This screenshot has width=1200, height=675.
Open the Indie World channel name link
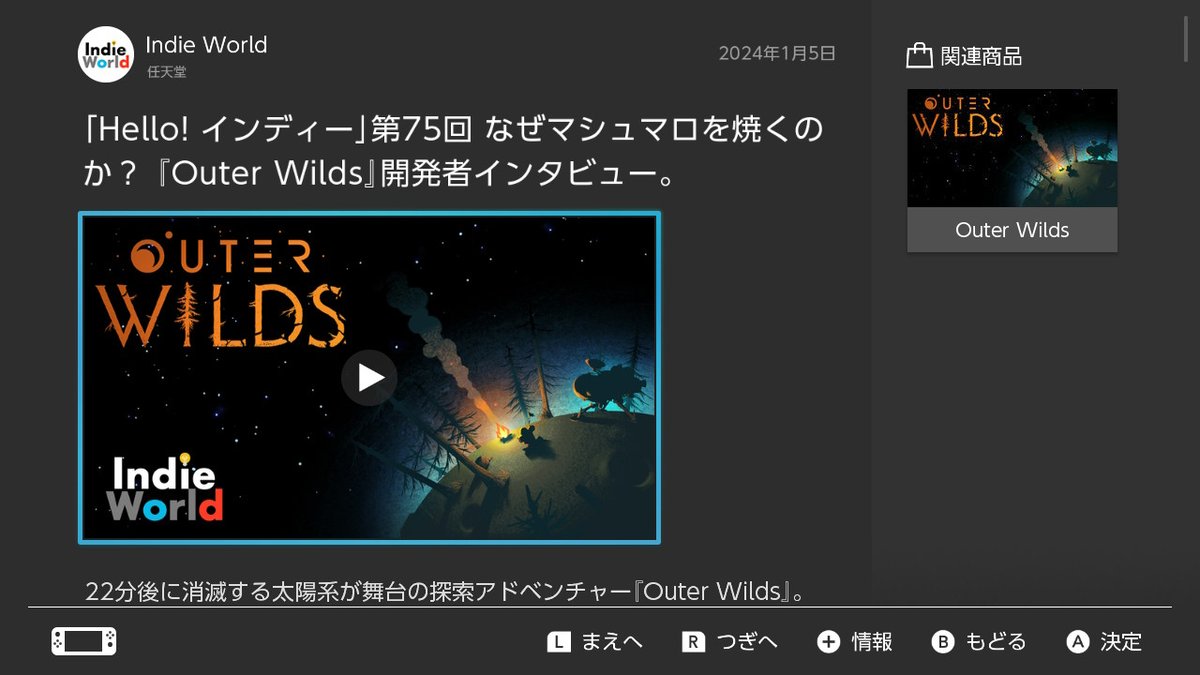point(206,45)
